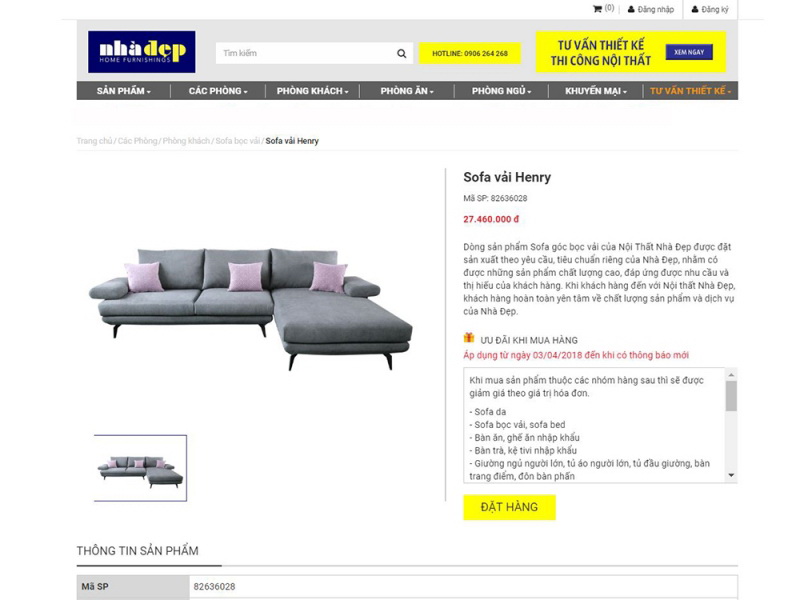The height and width of the screenshot is (600, 800).
Task: Open the KHUYẾN MẠI menu
Action: coord(595,91)
